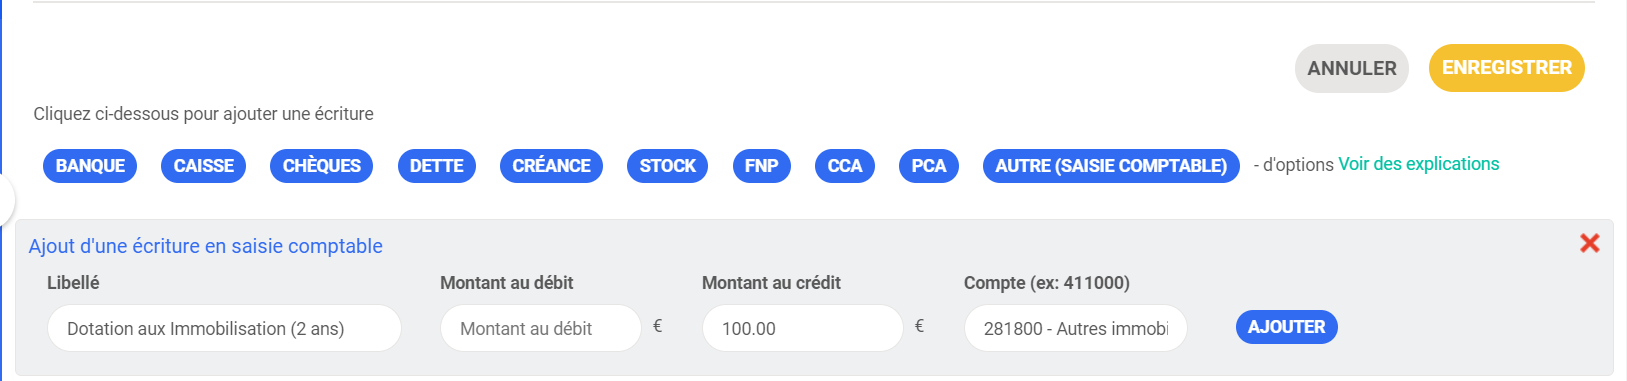Choose the CCA entry button
Viewport: 1627px width, 381px height.
(x=845, y=166)
